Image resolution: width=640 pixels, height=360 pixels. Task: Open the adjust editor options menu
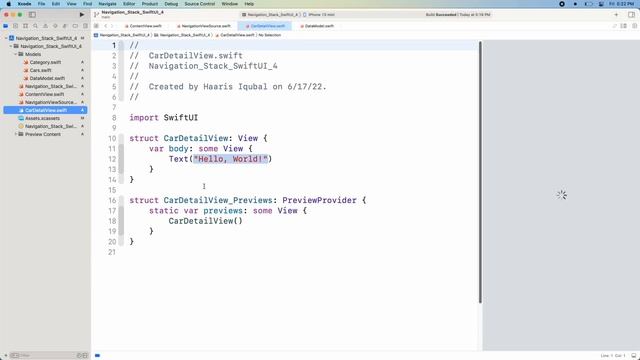tap(624, 26)
